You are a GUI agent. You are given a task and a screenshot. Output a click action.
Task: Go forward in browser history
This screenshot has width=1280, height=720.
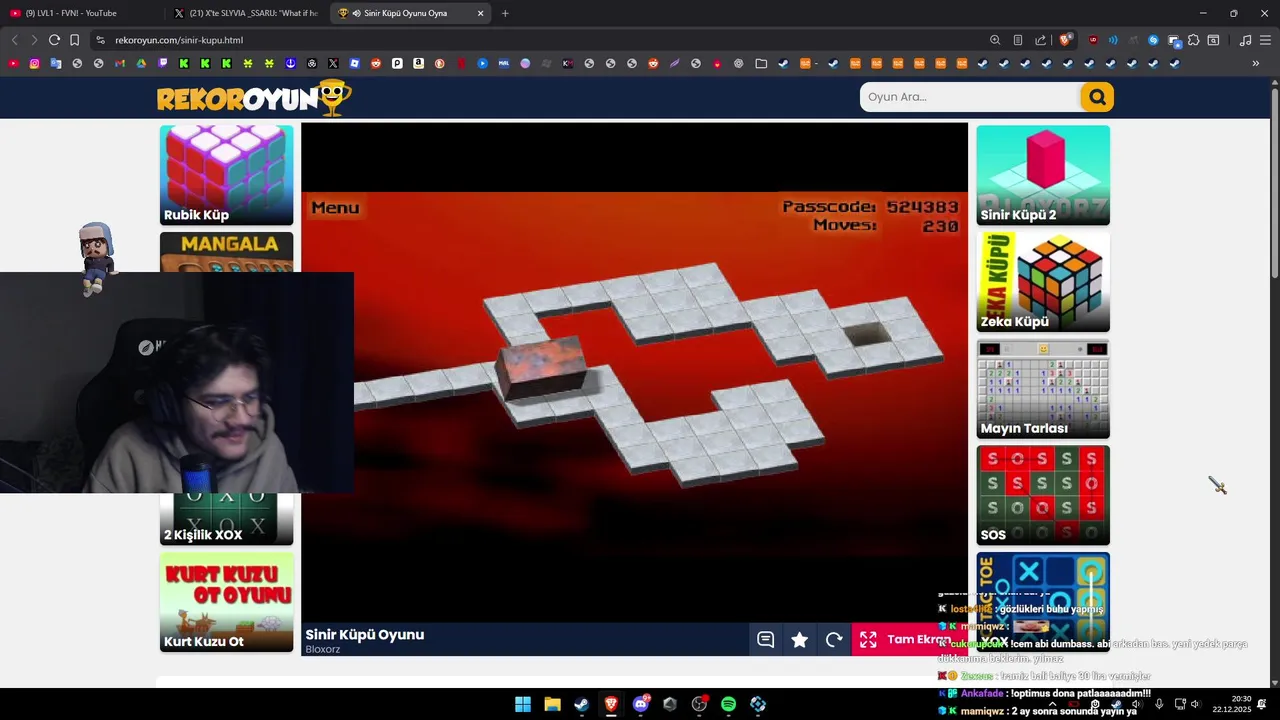point(34,40)
